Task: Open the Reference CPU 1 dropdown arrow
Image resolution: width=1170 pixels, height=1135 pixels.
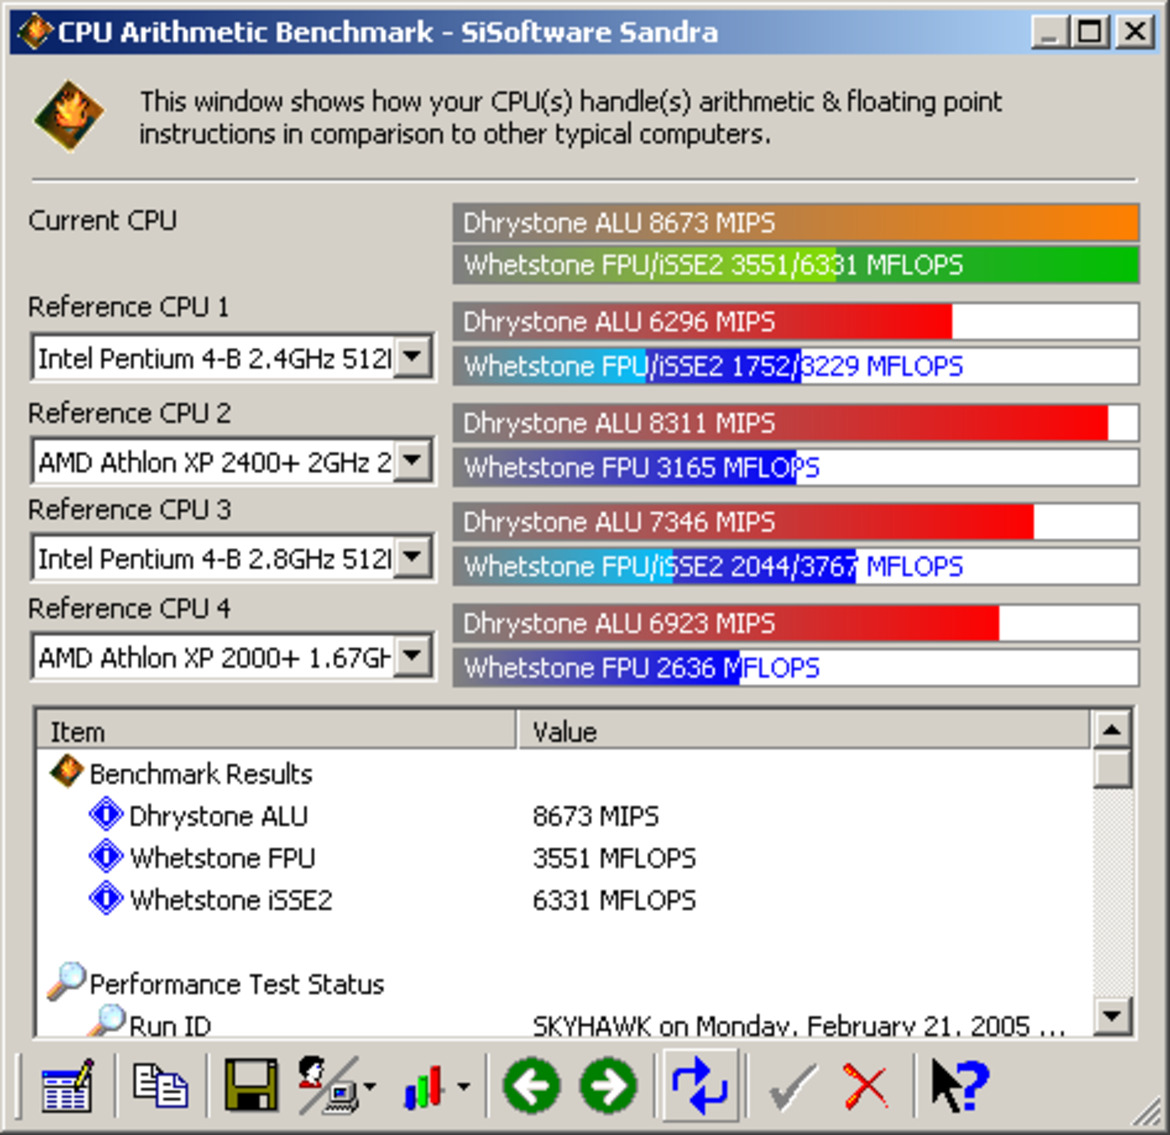Action: [x=413, y=357]
